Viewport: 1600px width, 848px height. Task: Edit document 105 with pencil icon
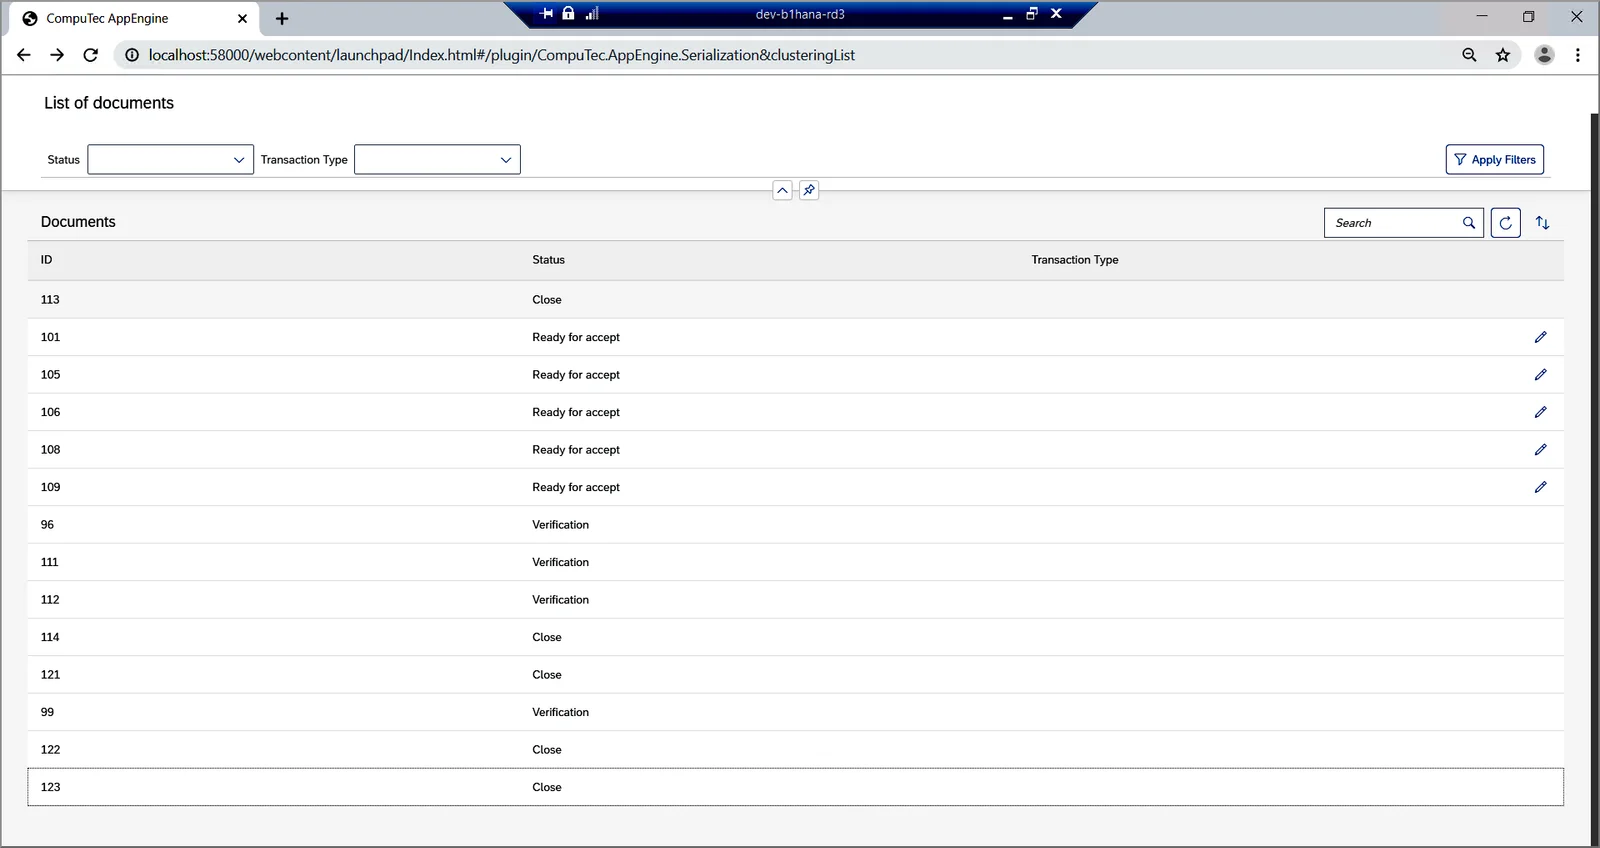click(x=1540, y=375)
